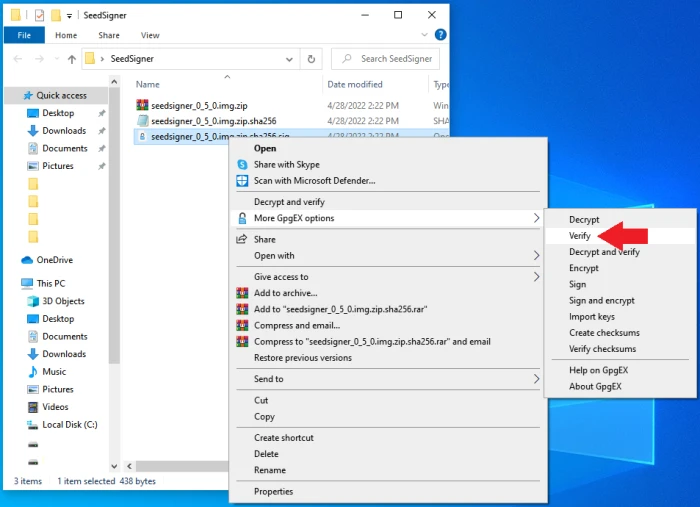Click the OneDrive cloud icon in sidebar
The image size is (700, 507).
click(27, 260)
